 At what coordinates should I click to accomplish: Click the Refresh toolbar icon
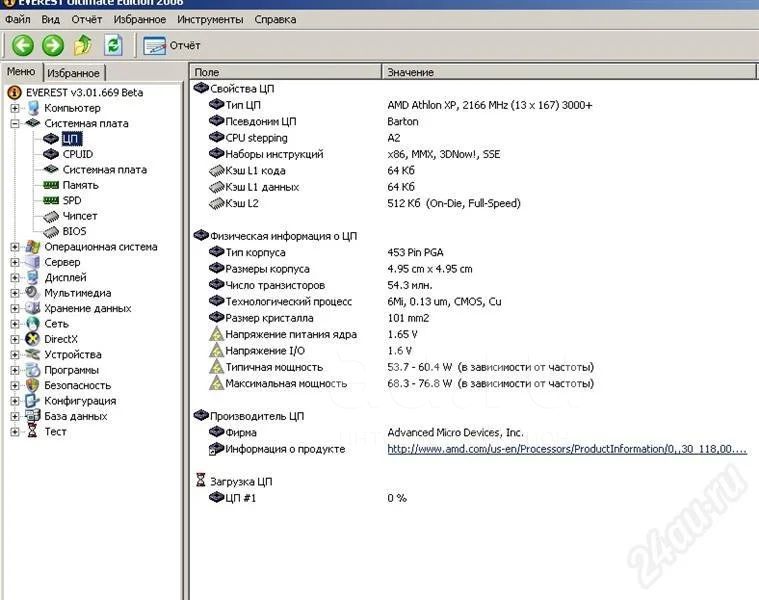[113, 45]
